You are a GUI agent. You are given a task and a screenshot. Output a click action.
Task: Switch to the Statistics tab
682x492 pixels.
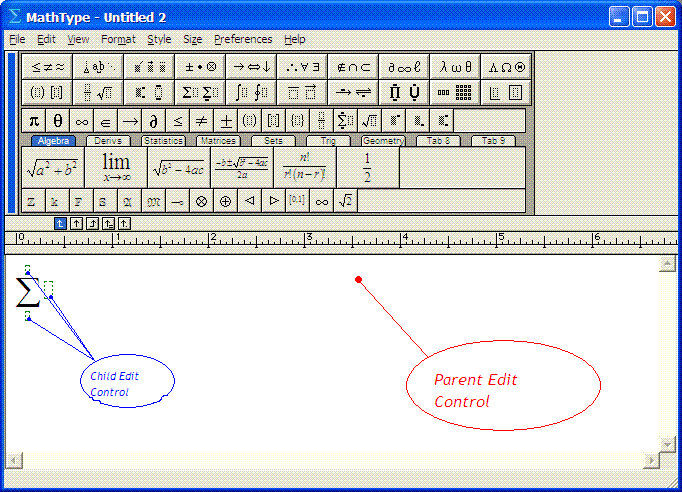(x=163, y=141)
